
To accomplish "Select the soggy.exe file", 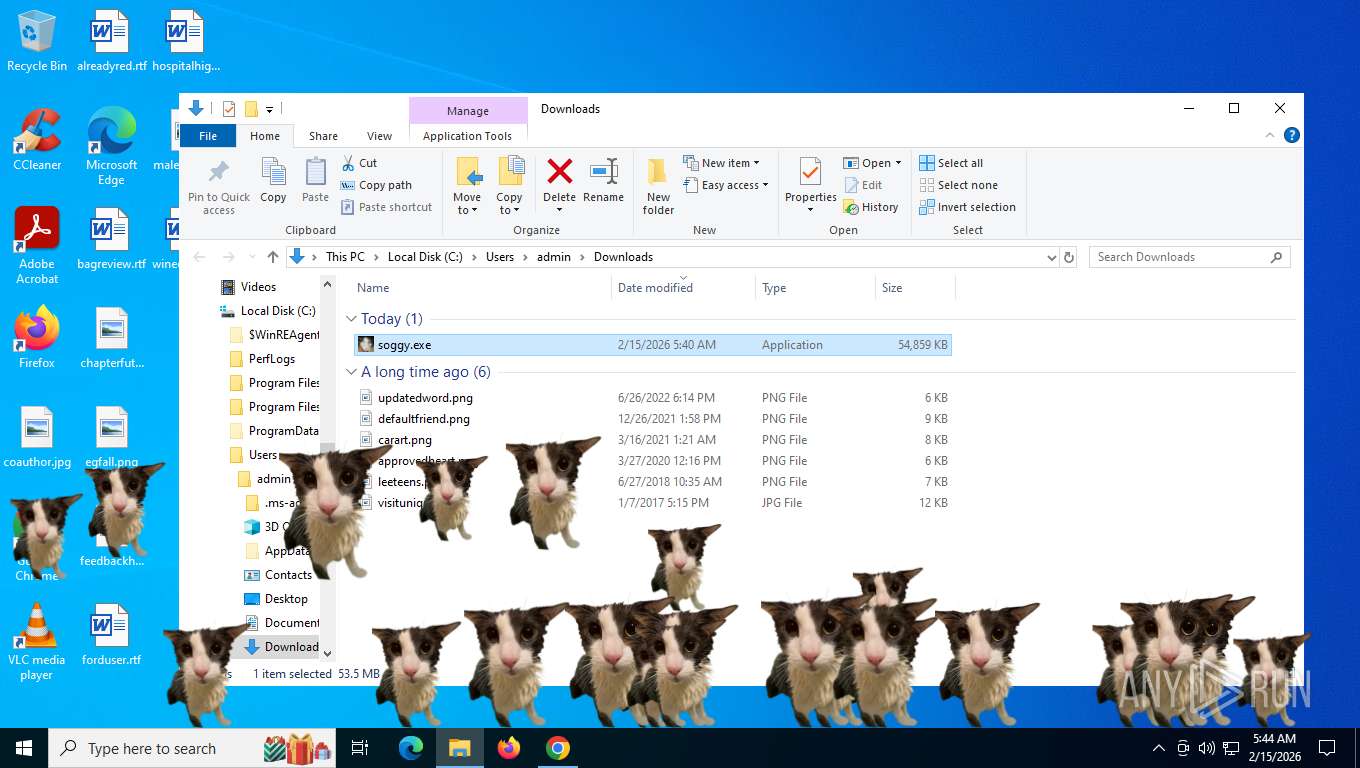I will pos(653,345).
